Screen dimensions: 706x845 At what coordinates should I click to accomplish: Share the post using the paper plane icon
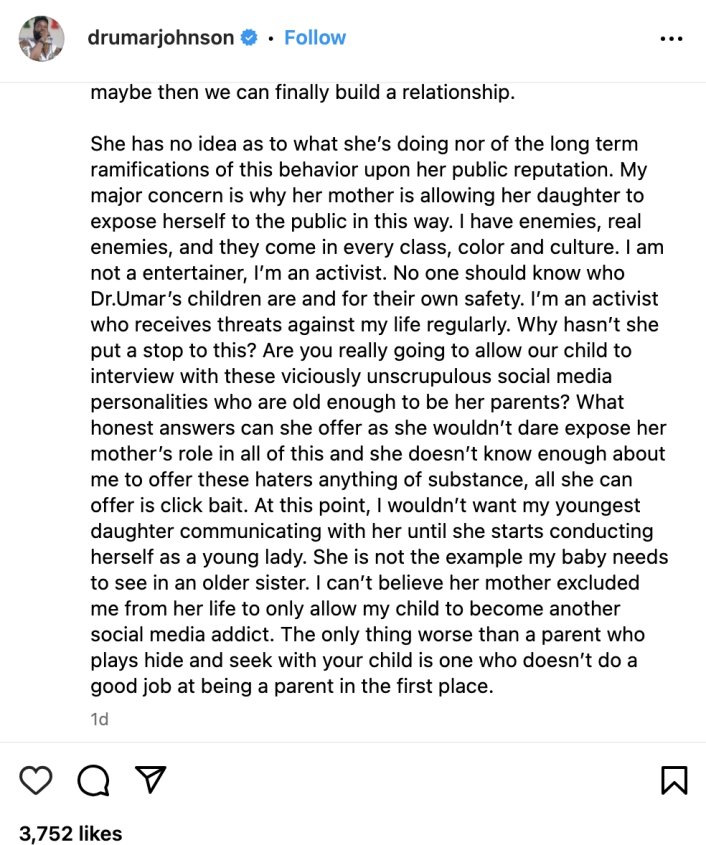(x=150, y=779)
